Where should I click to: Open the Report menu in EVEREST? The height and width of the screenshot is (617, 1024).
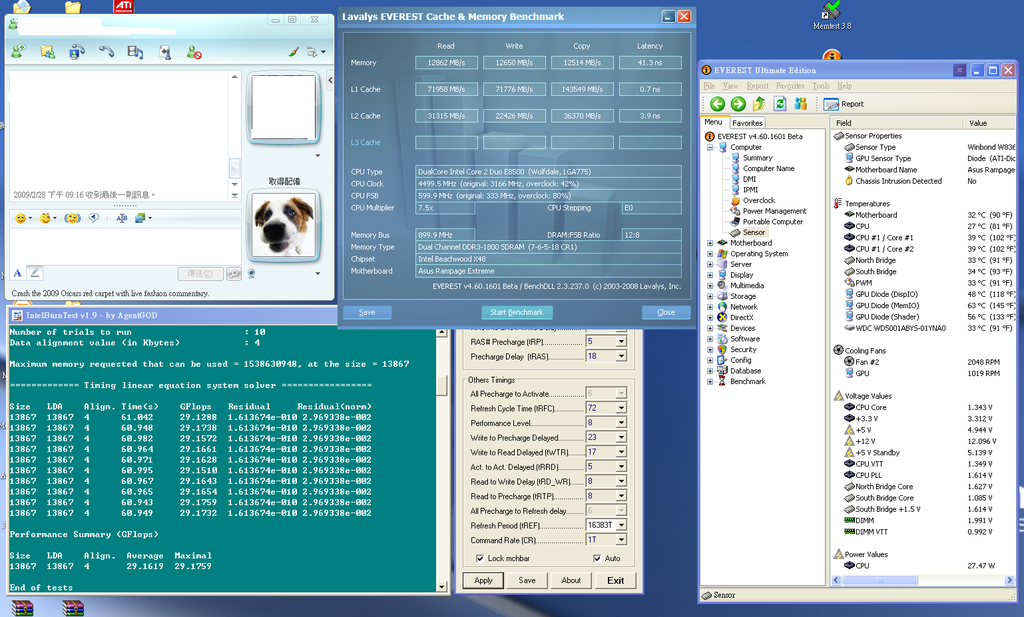coord(758,86)
